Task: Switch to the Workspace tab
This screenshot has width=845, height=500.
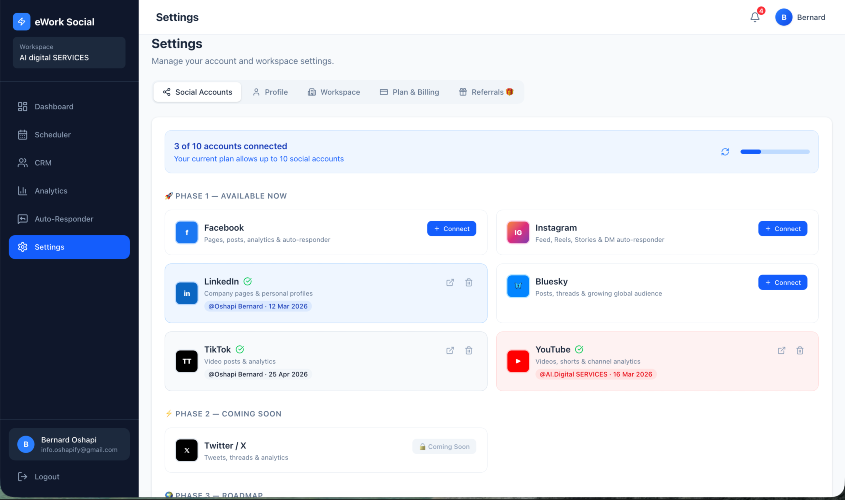Action: 334,92
